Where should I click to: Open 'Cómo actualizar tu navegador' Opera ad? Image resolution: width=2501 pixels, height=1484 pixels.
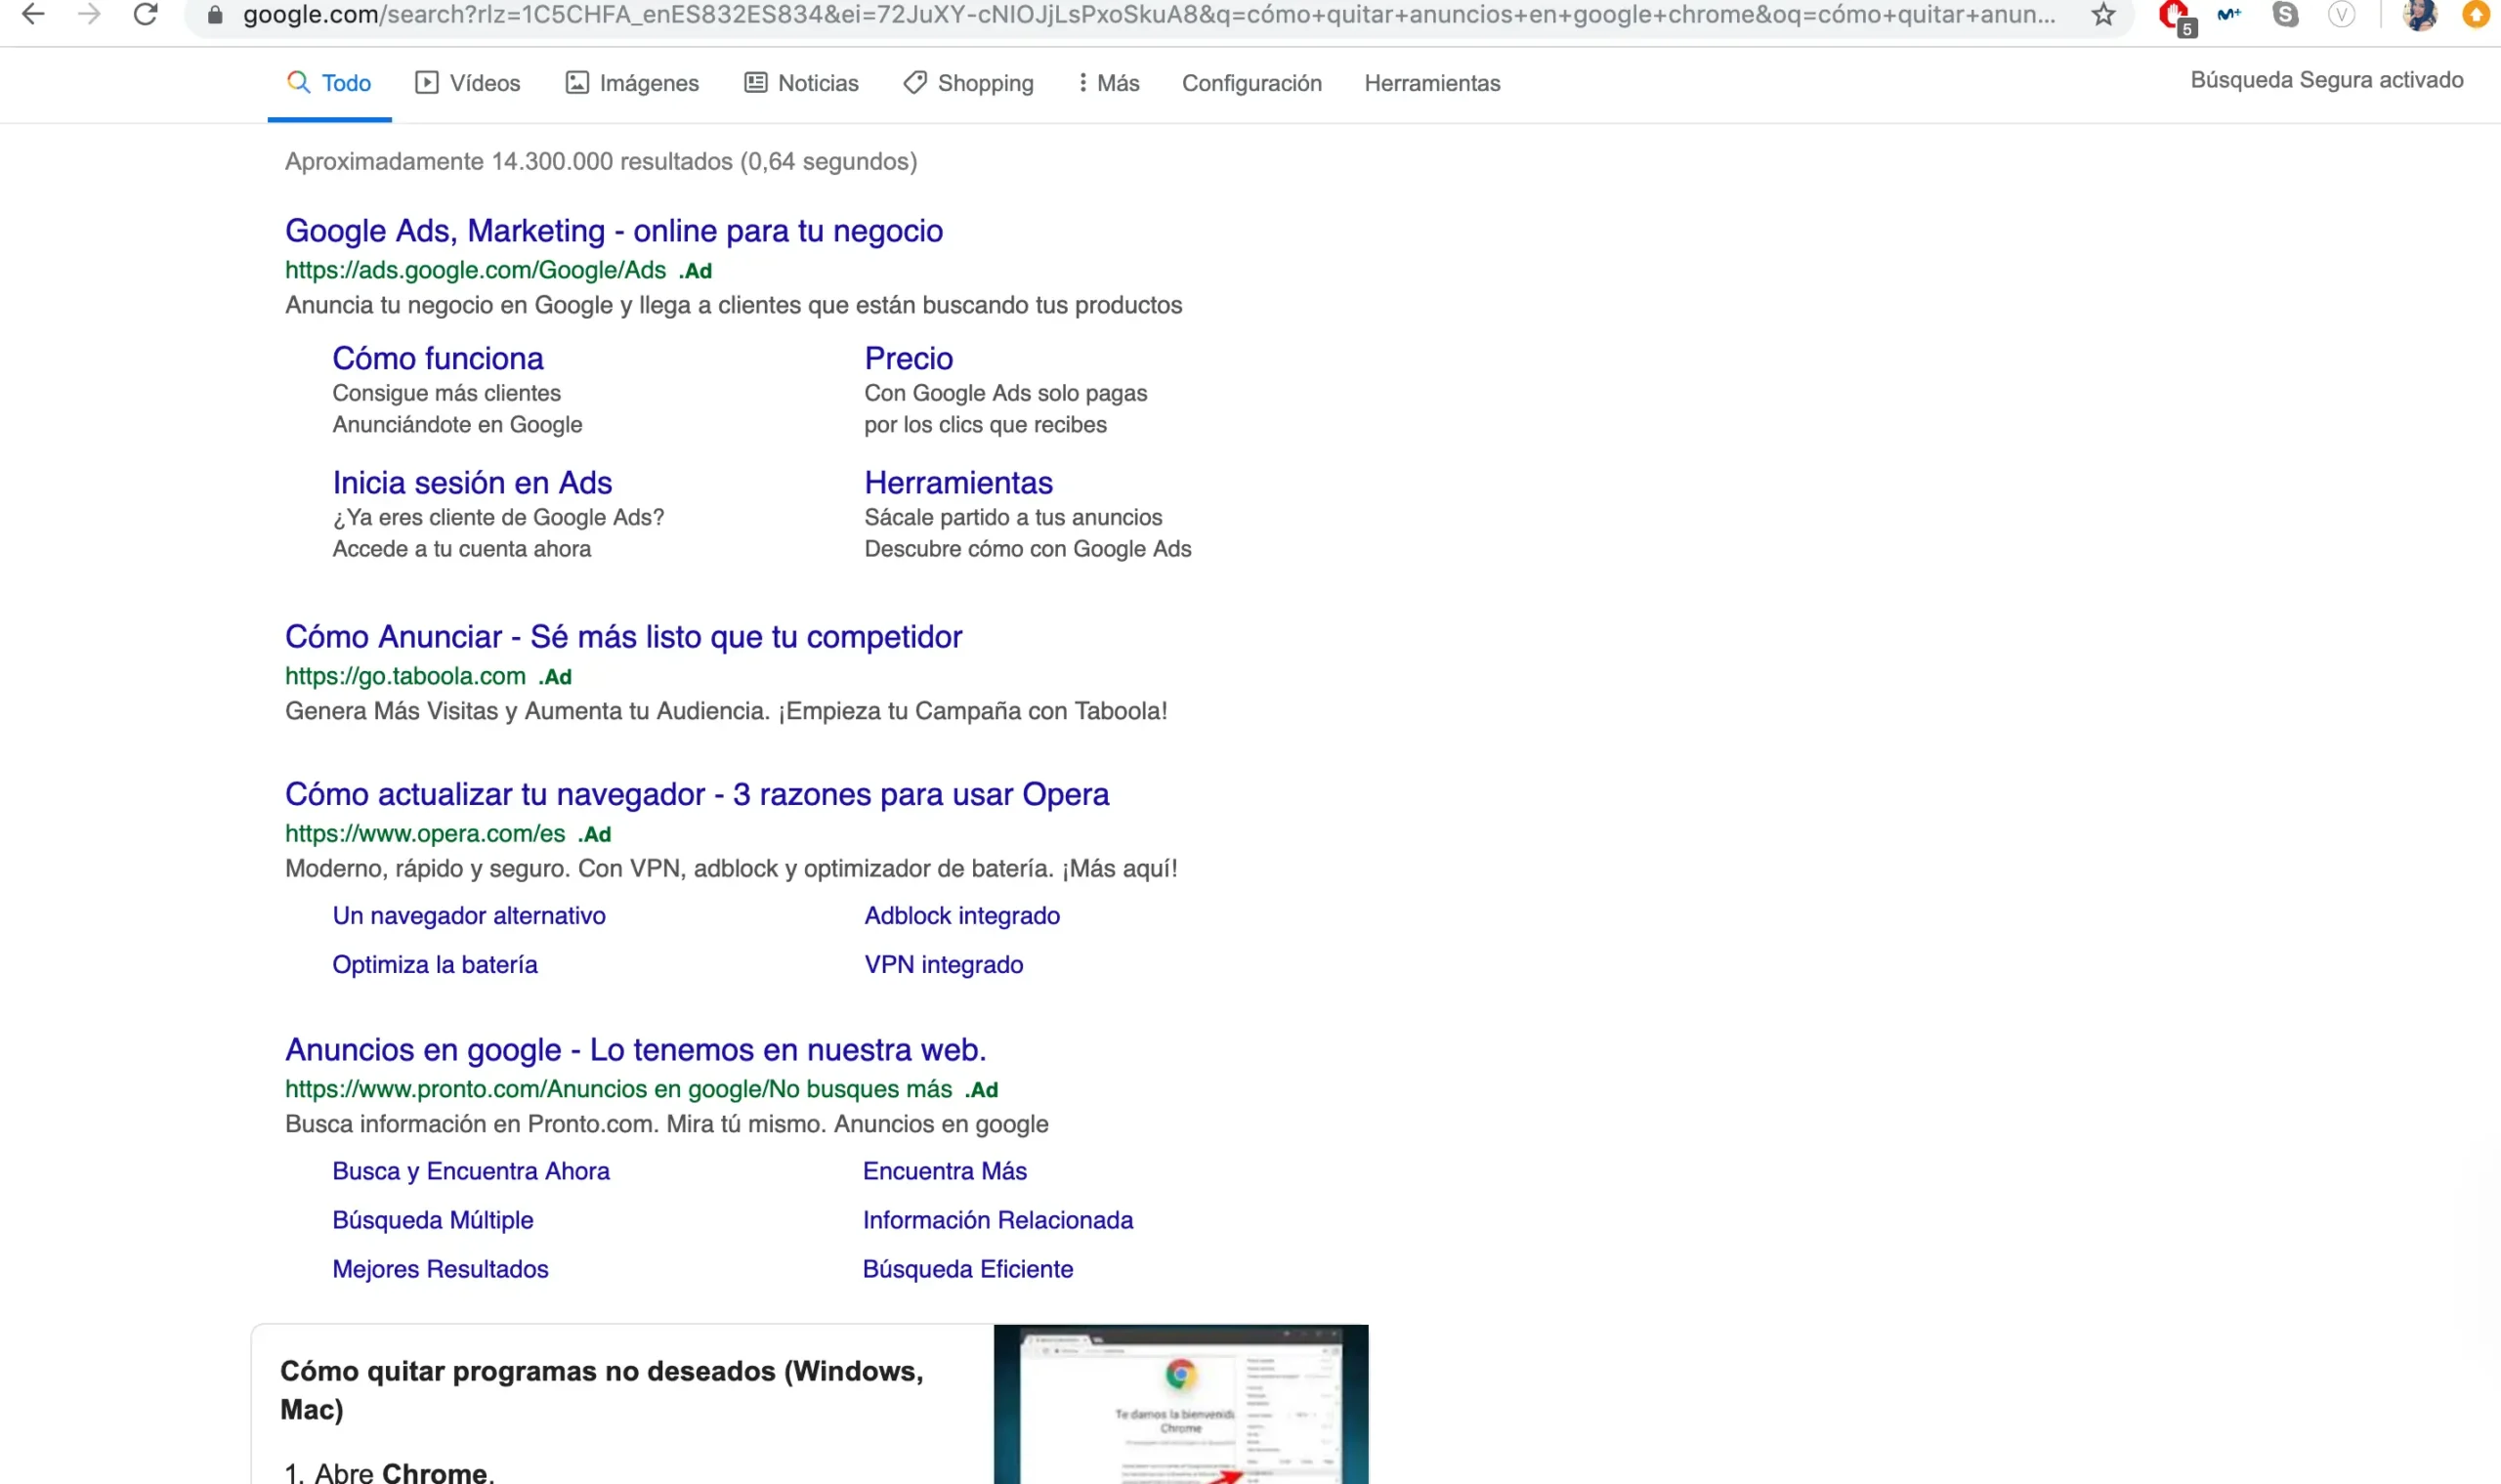tap(697, 794)
